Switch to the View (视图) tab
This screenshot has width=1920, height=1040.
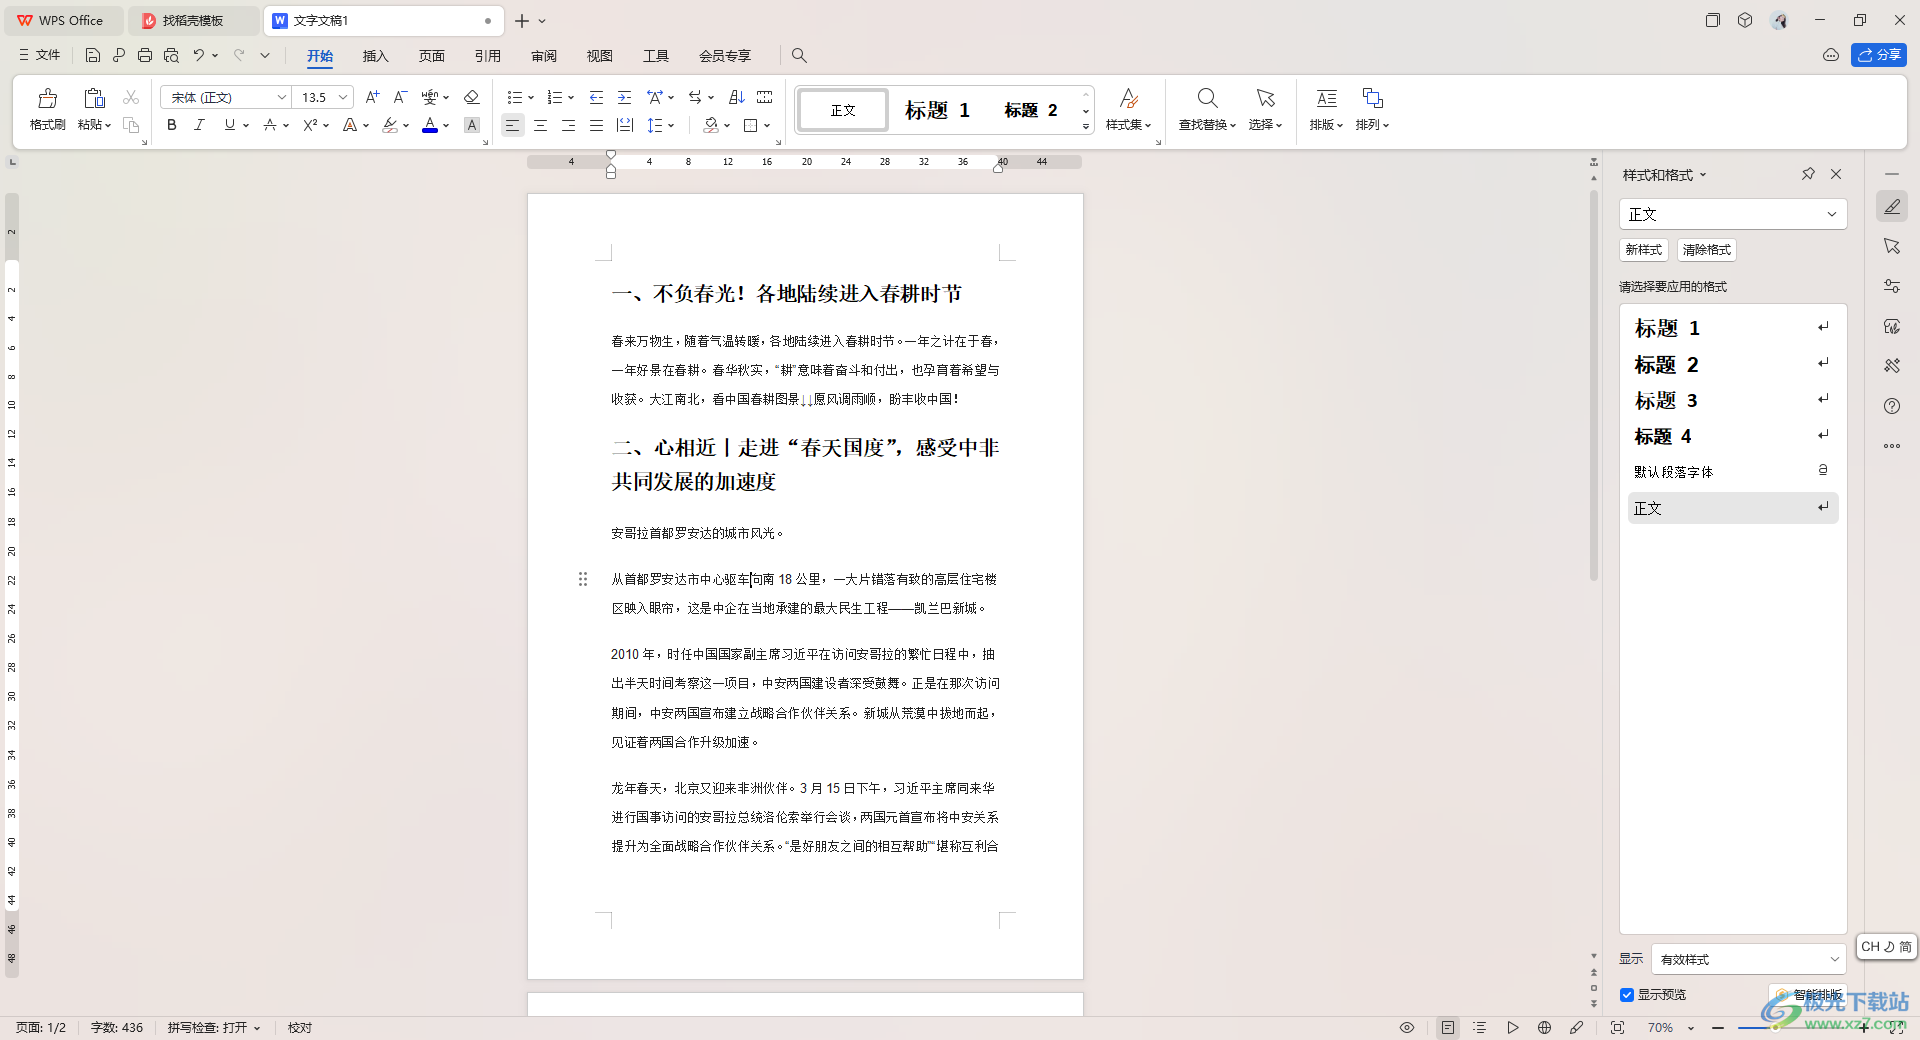click(x=599, y=55)
